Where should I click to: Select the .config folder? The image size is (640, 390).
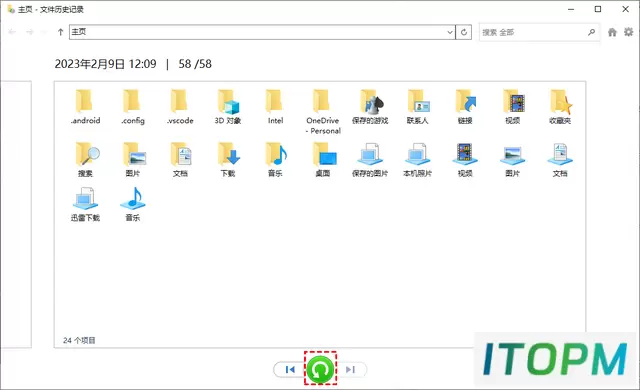click(133, 107)
